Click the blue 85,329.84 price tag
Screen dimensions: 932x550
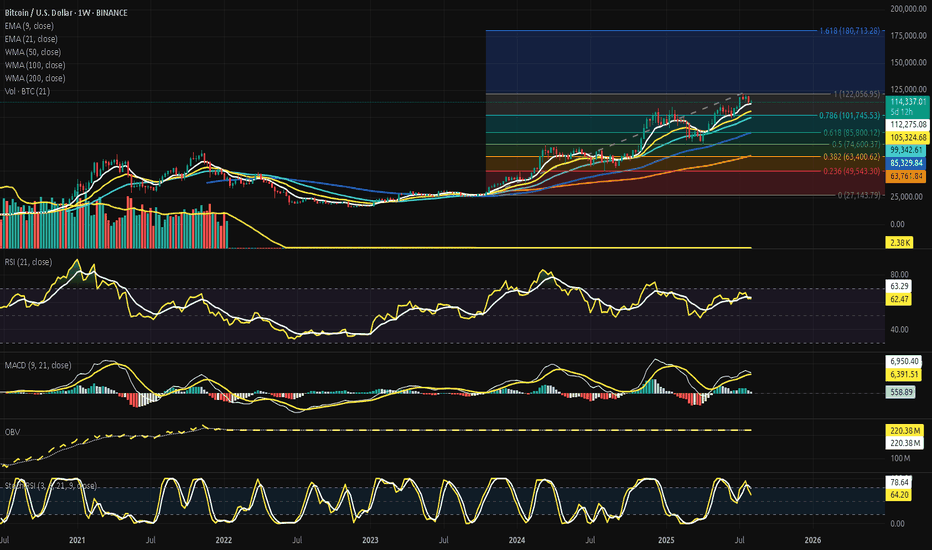[x=906, y=163]
